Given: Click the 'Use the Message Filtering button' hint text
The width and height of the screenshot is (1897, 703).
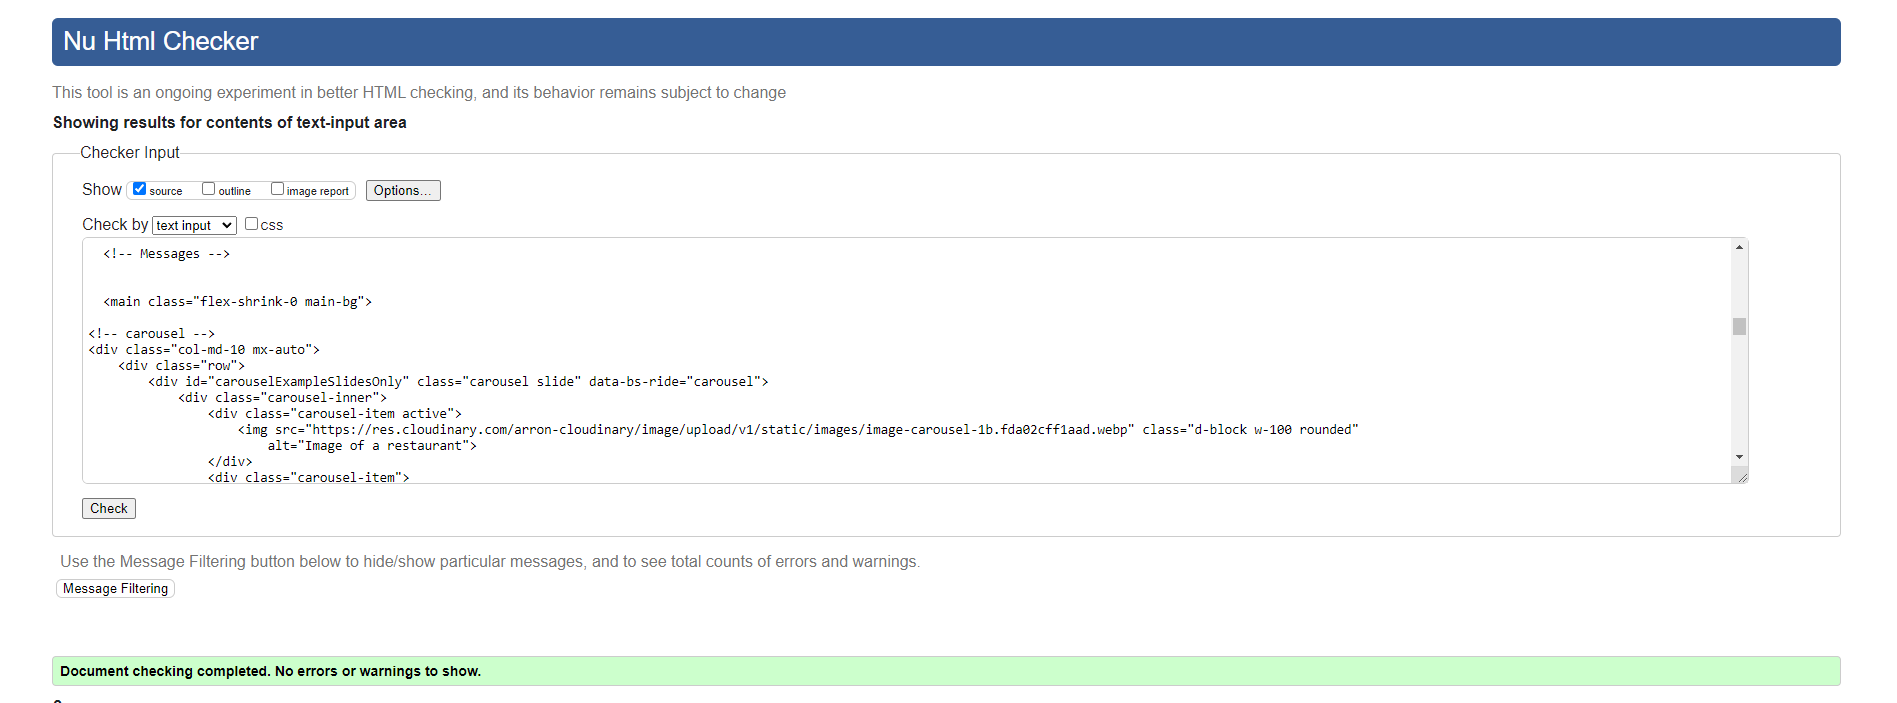Looking at the screenshot, I should point(490,562).
